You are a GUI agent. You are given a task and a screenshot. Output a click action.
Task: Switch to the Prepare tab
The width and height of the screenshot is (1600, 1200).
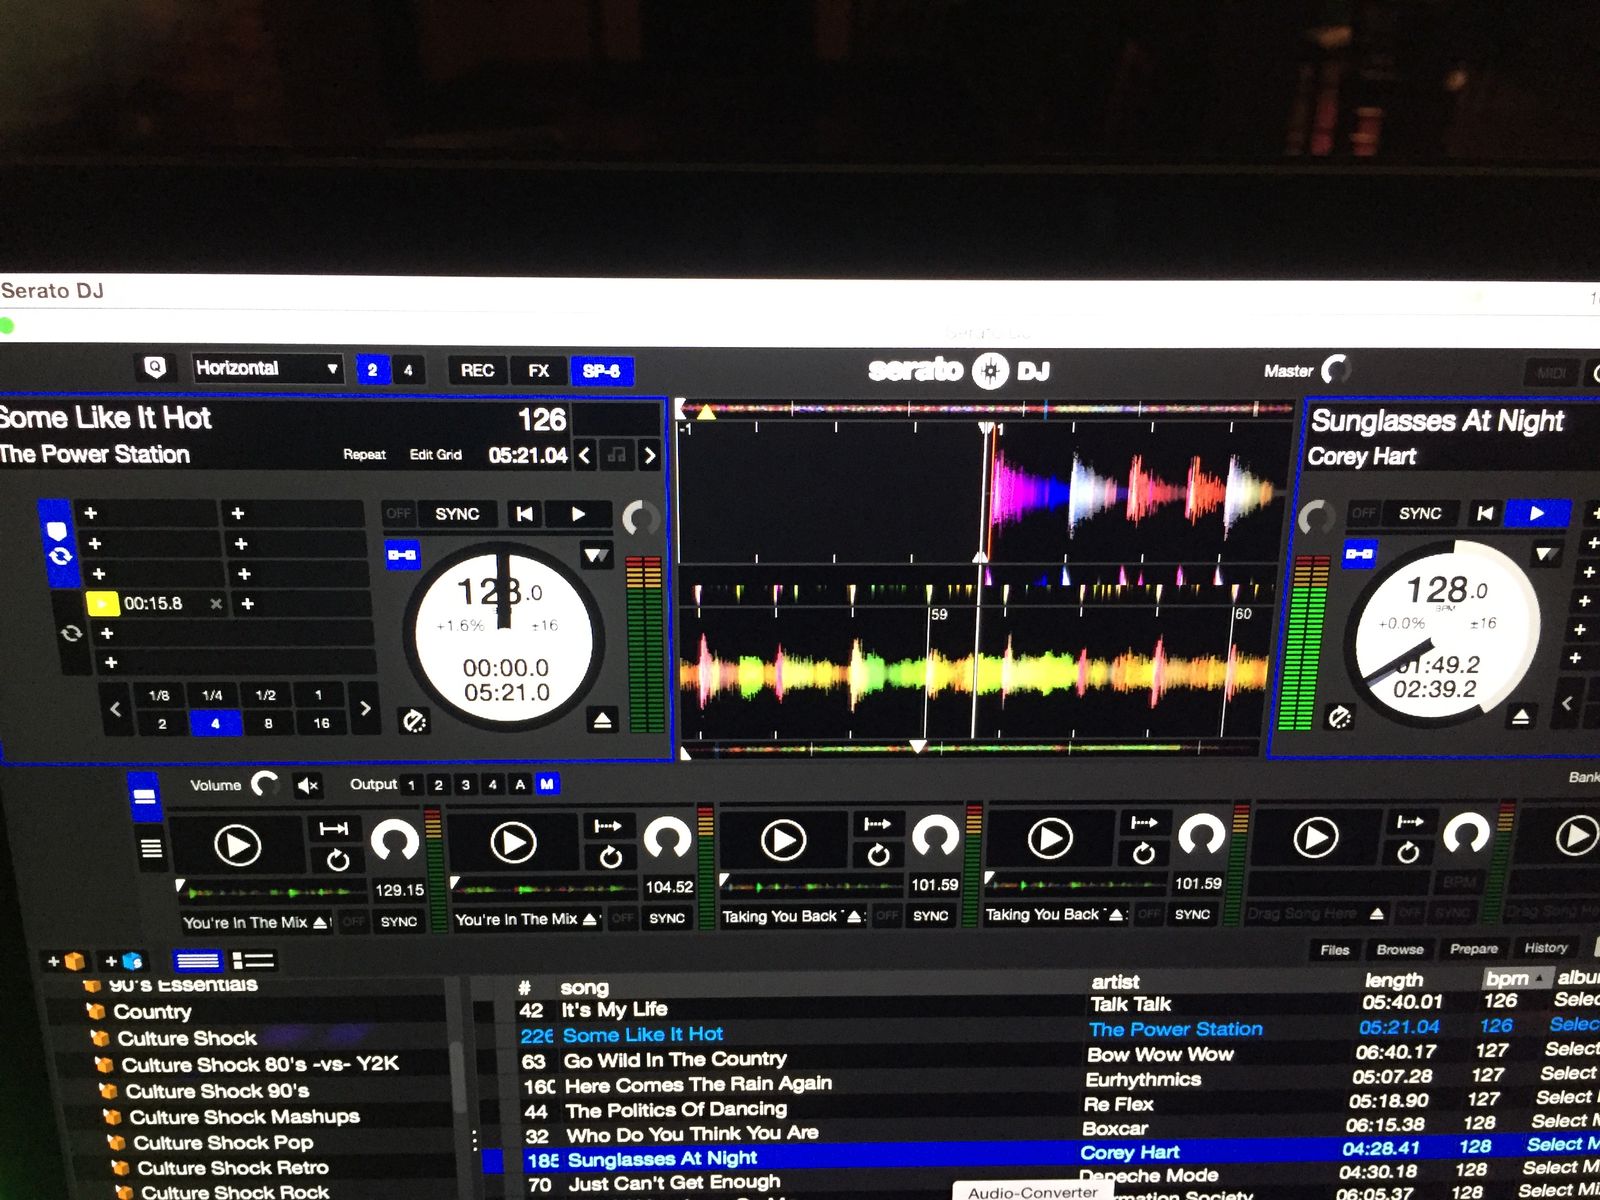[x=1473, y=949]
